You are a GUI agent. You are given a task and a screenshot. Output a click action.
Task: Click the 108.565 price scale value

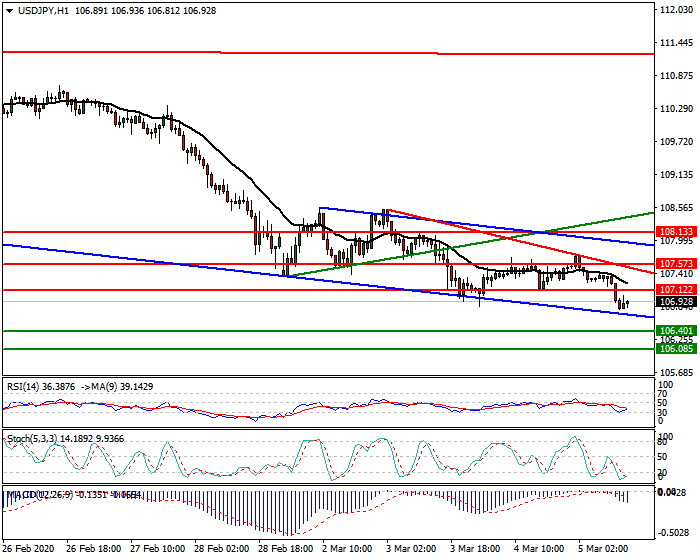pyautogui.click(x=677, y=208)
